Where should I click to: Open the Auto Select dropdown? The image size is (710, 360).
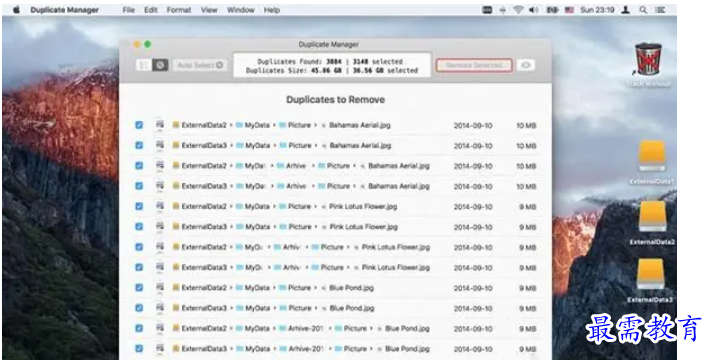tap(200, 65)
